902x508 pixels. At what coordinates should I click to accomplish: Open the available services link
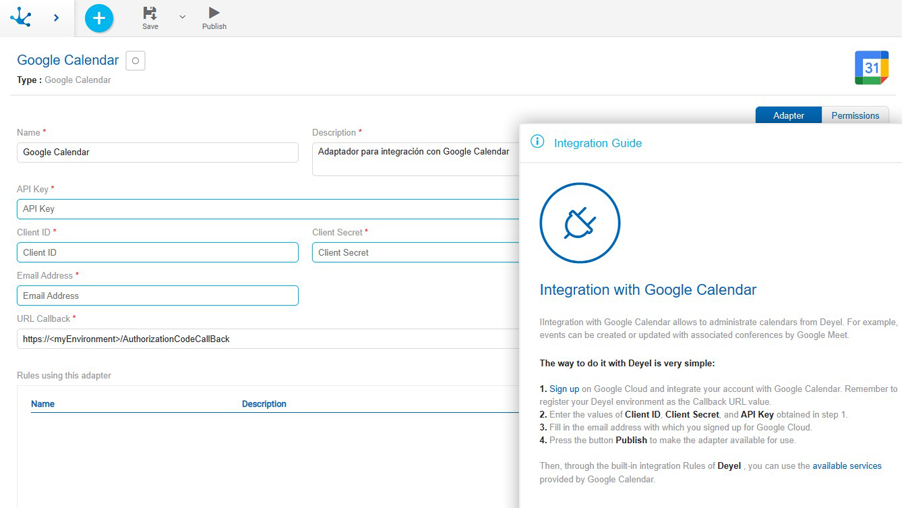coord(847,466)
